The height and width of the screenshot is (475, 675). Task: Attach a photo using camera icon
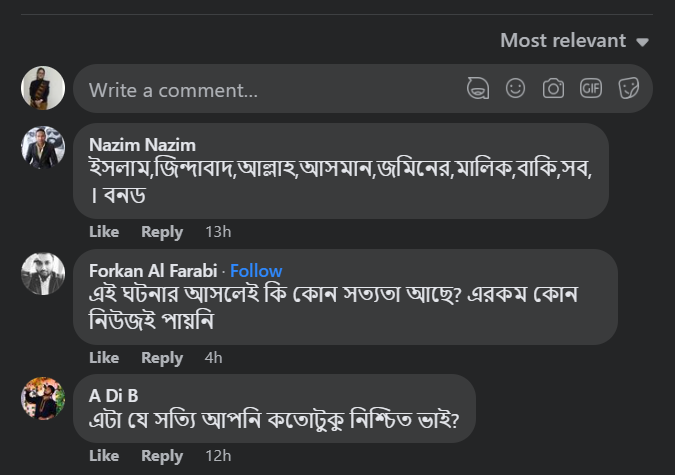tap(553, 89)
